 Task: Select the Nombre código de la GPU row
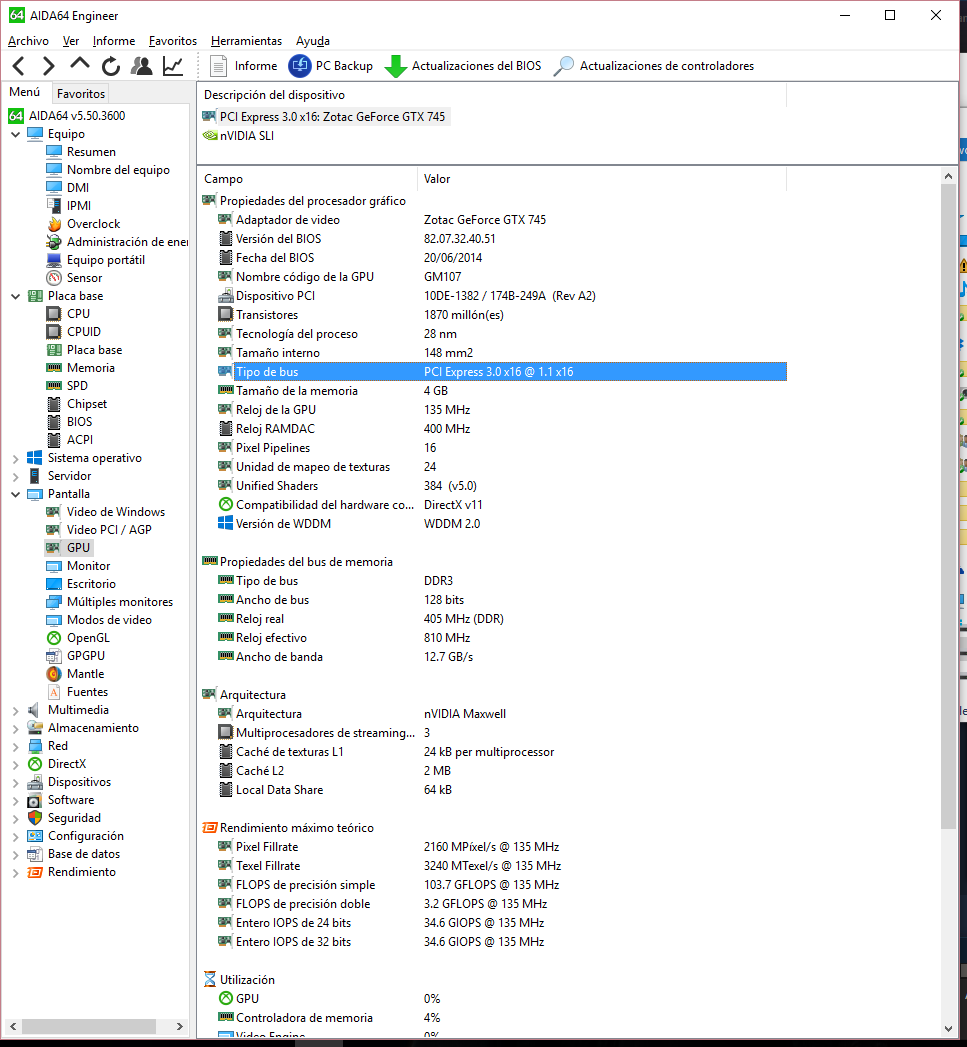pyautogui.click(x=501, y=276)
